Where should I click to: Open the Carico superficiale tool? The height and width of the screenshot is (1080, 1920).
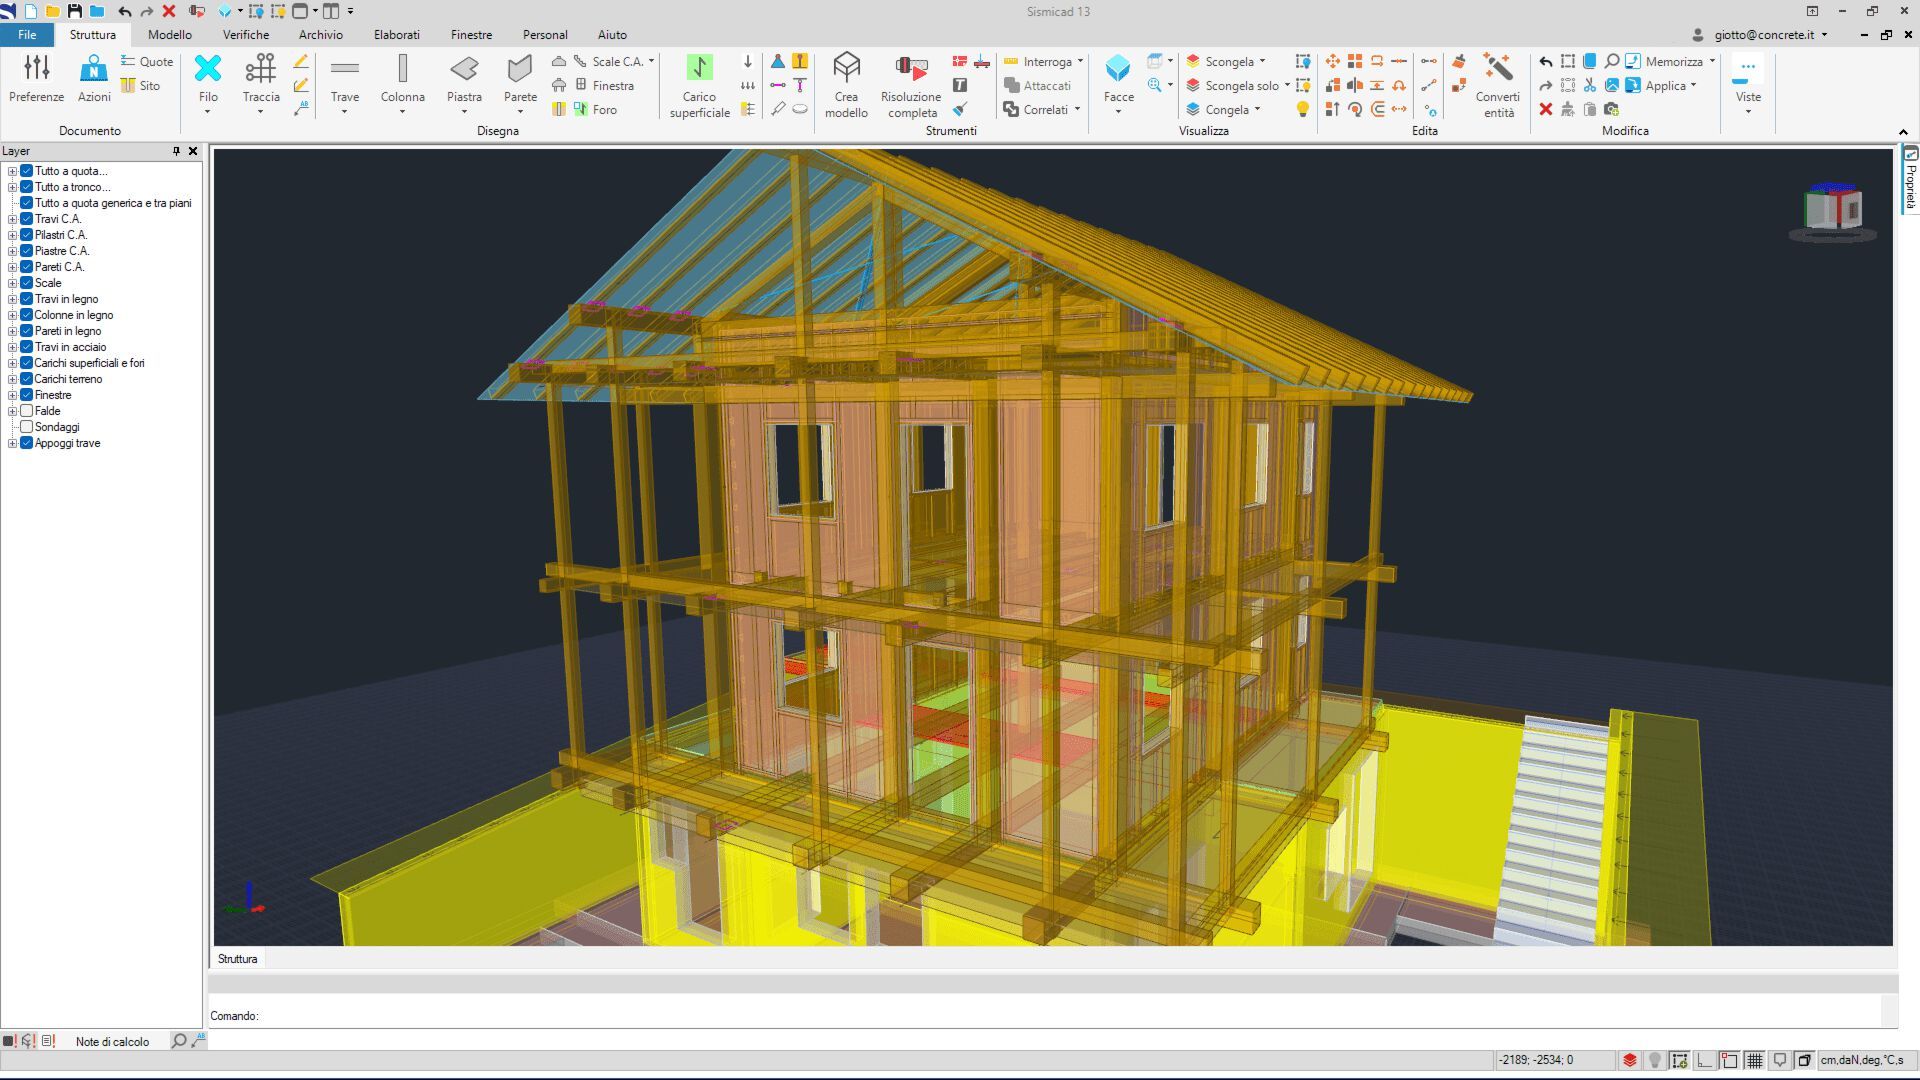tap(699, 70)
